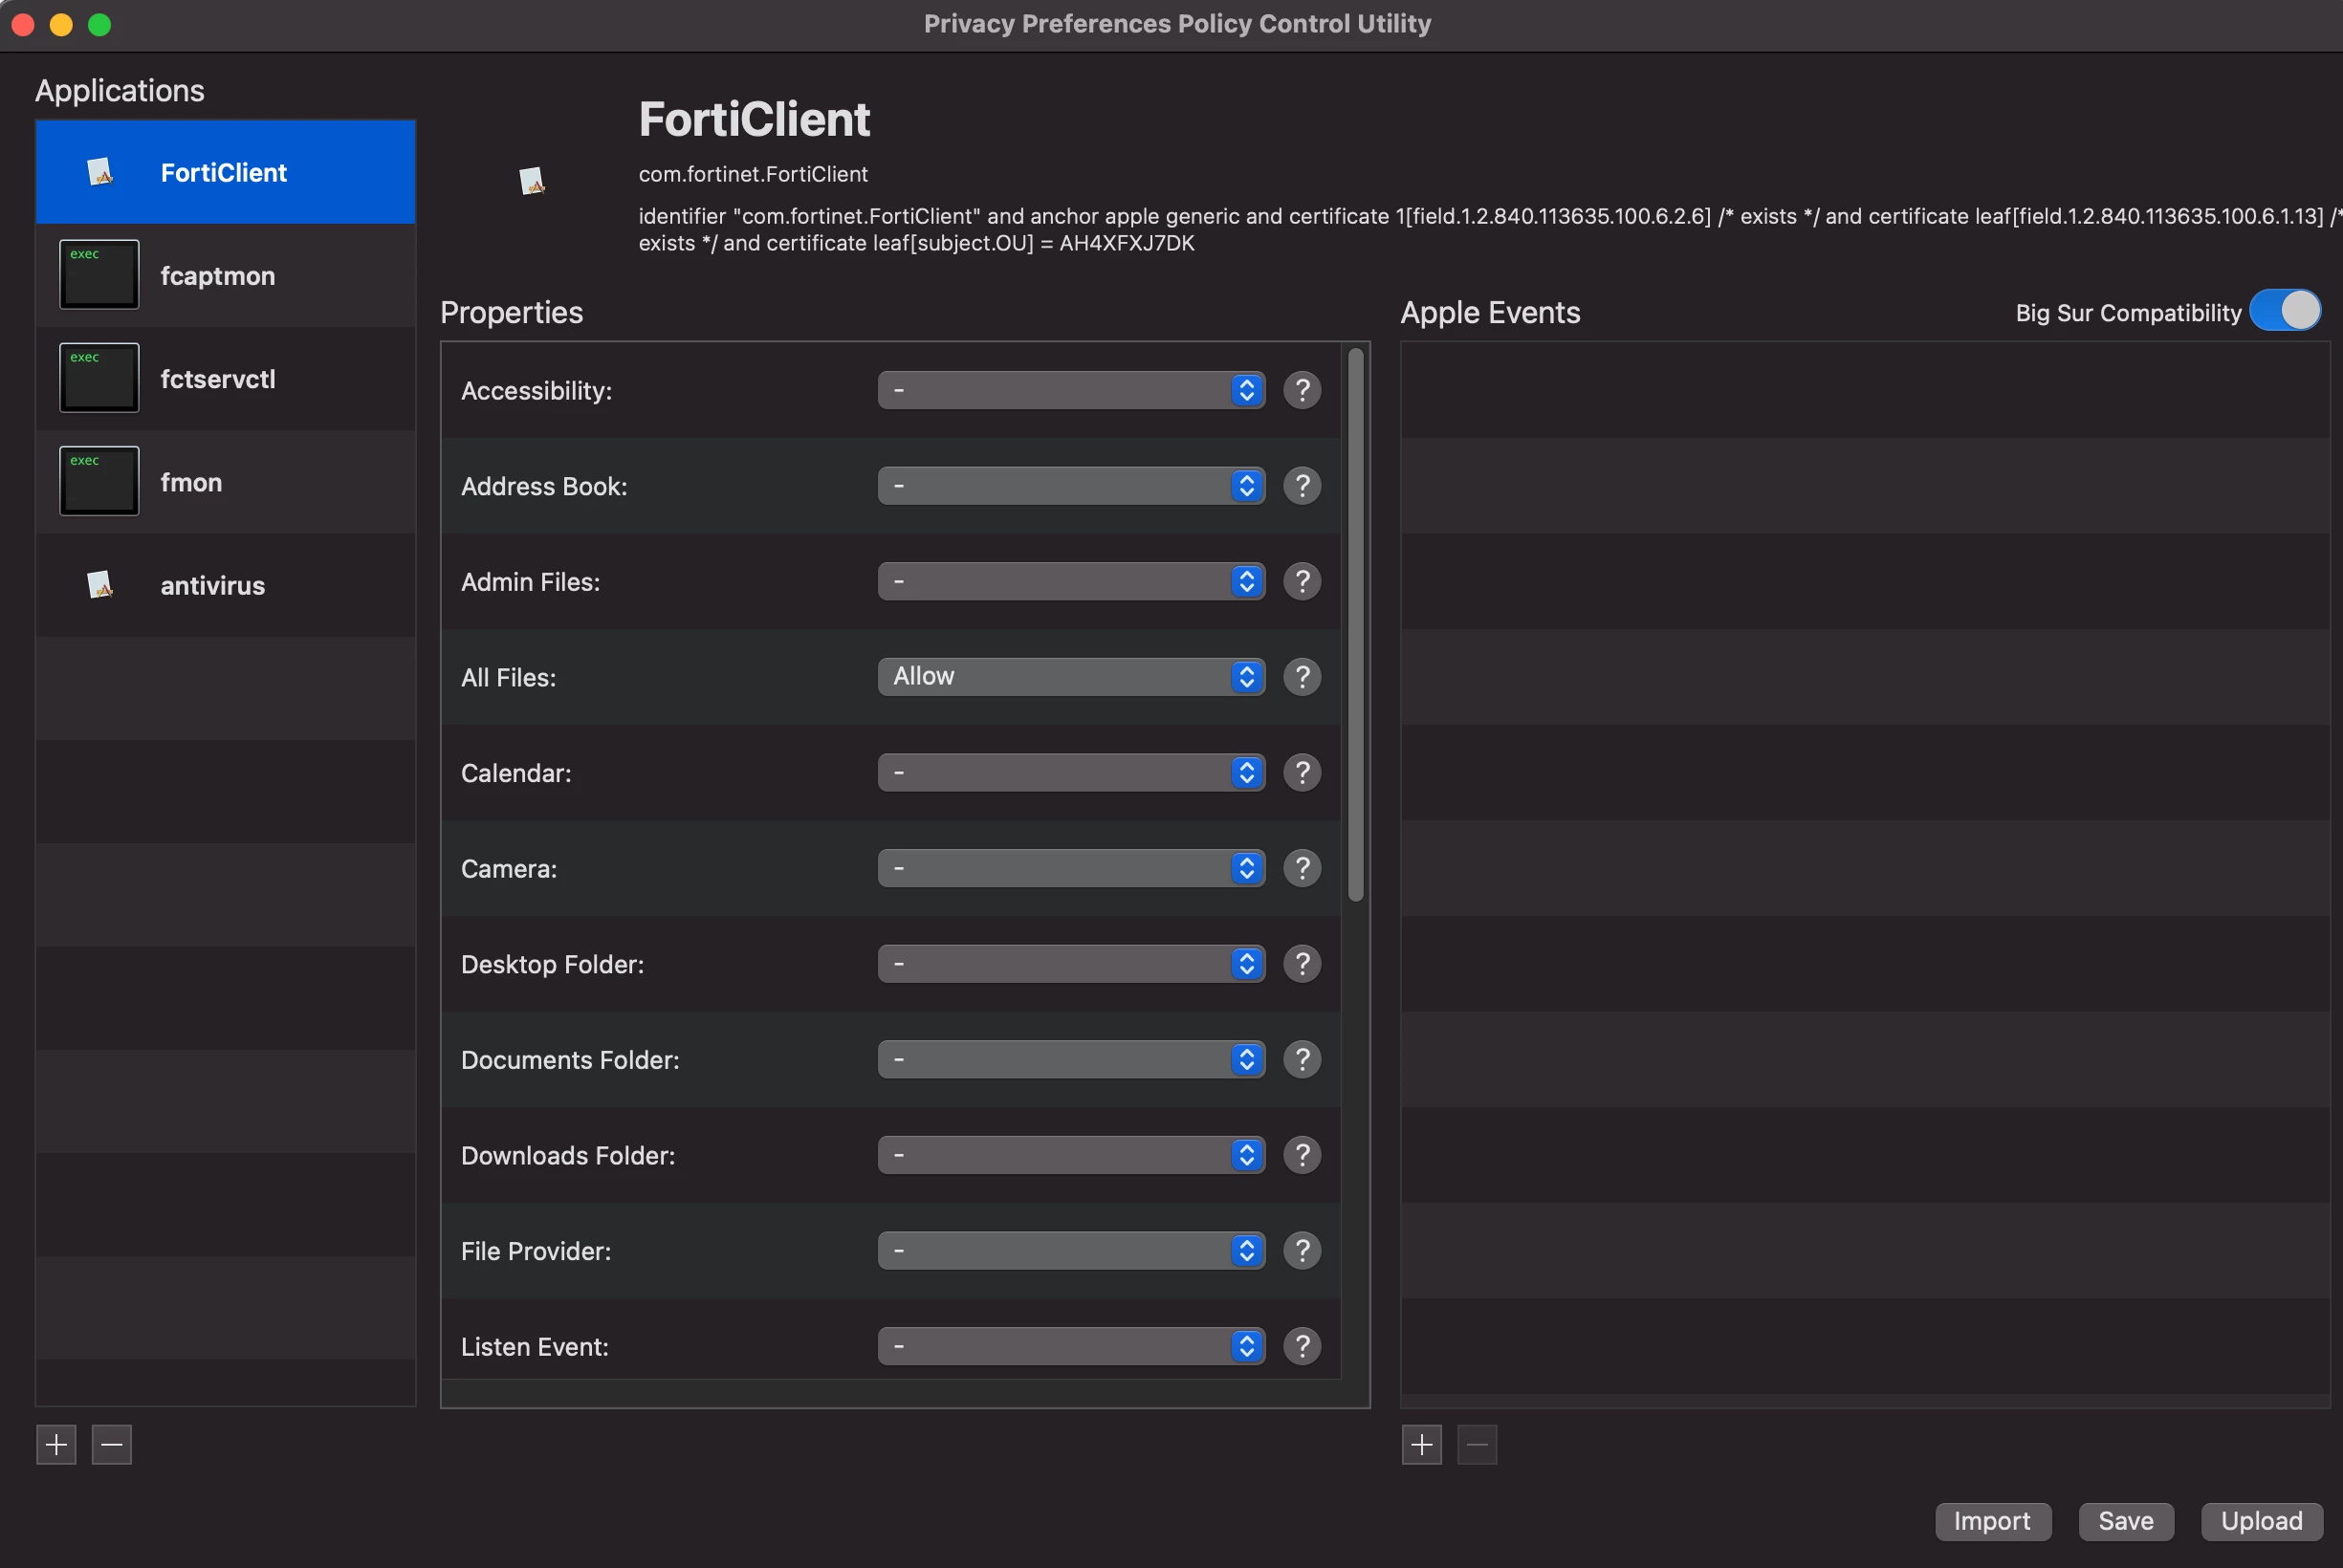Toggle the Big Sur Compatibility switch
2343x1568 pixels.
(2285, 311)
